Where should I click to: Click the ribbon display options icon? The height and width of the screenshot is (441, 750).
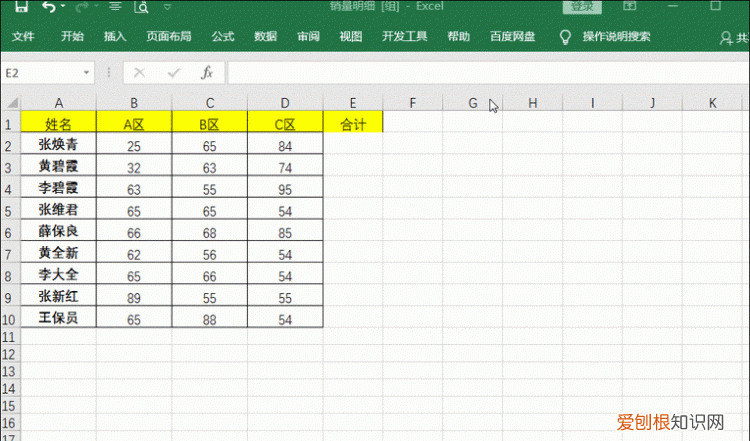pyautogui.click(x=630, y=6)
